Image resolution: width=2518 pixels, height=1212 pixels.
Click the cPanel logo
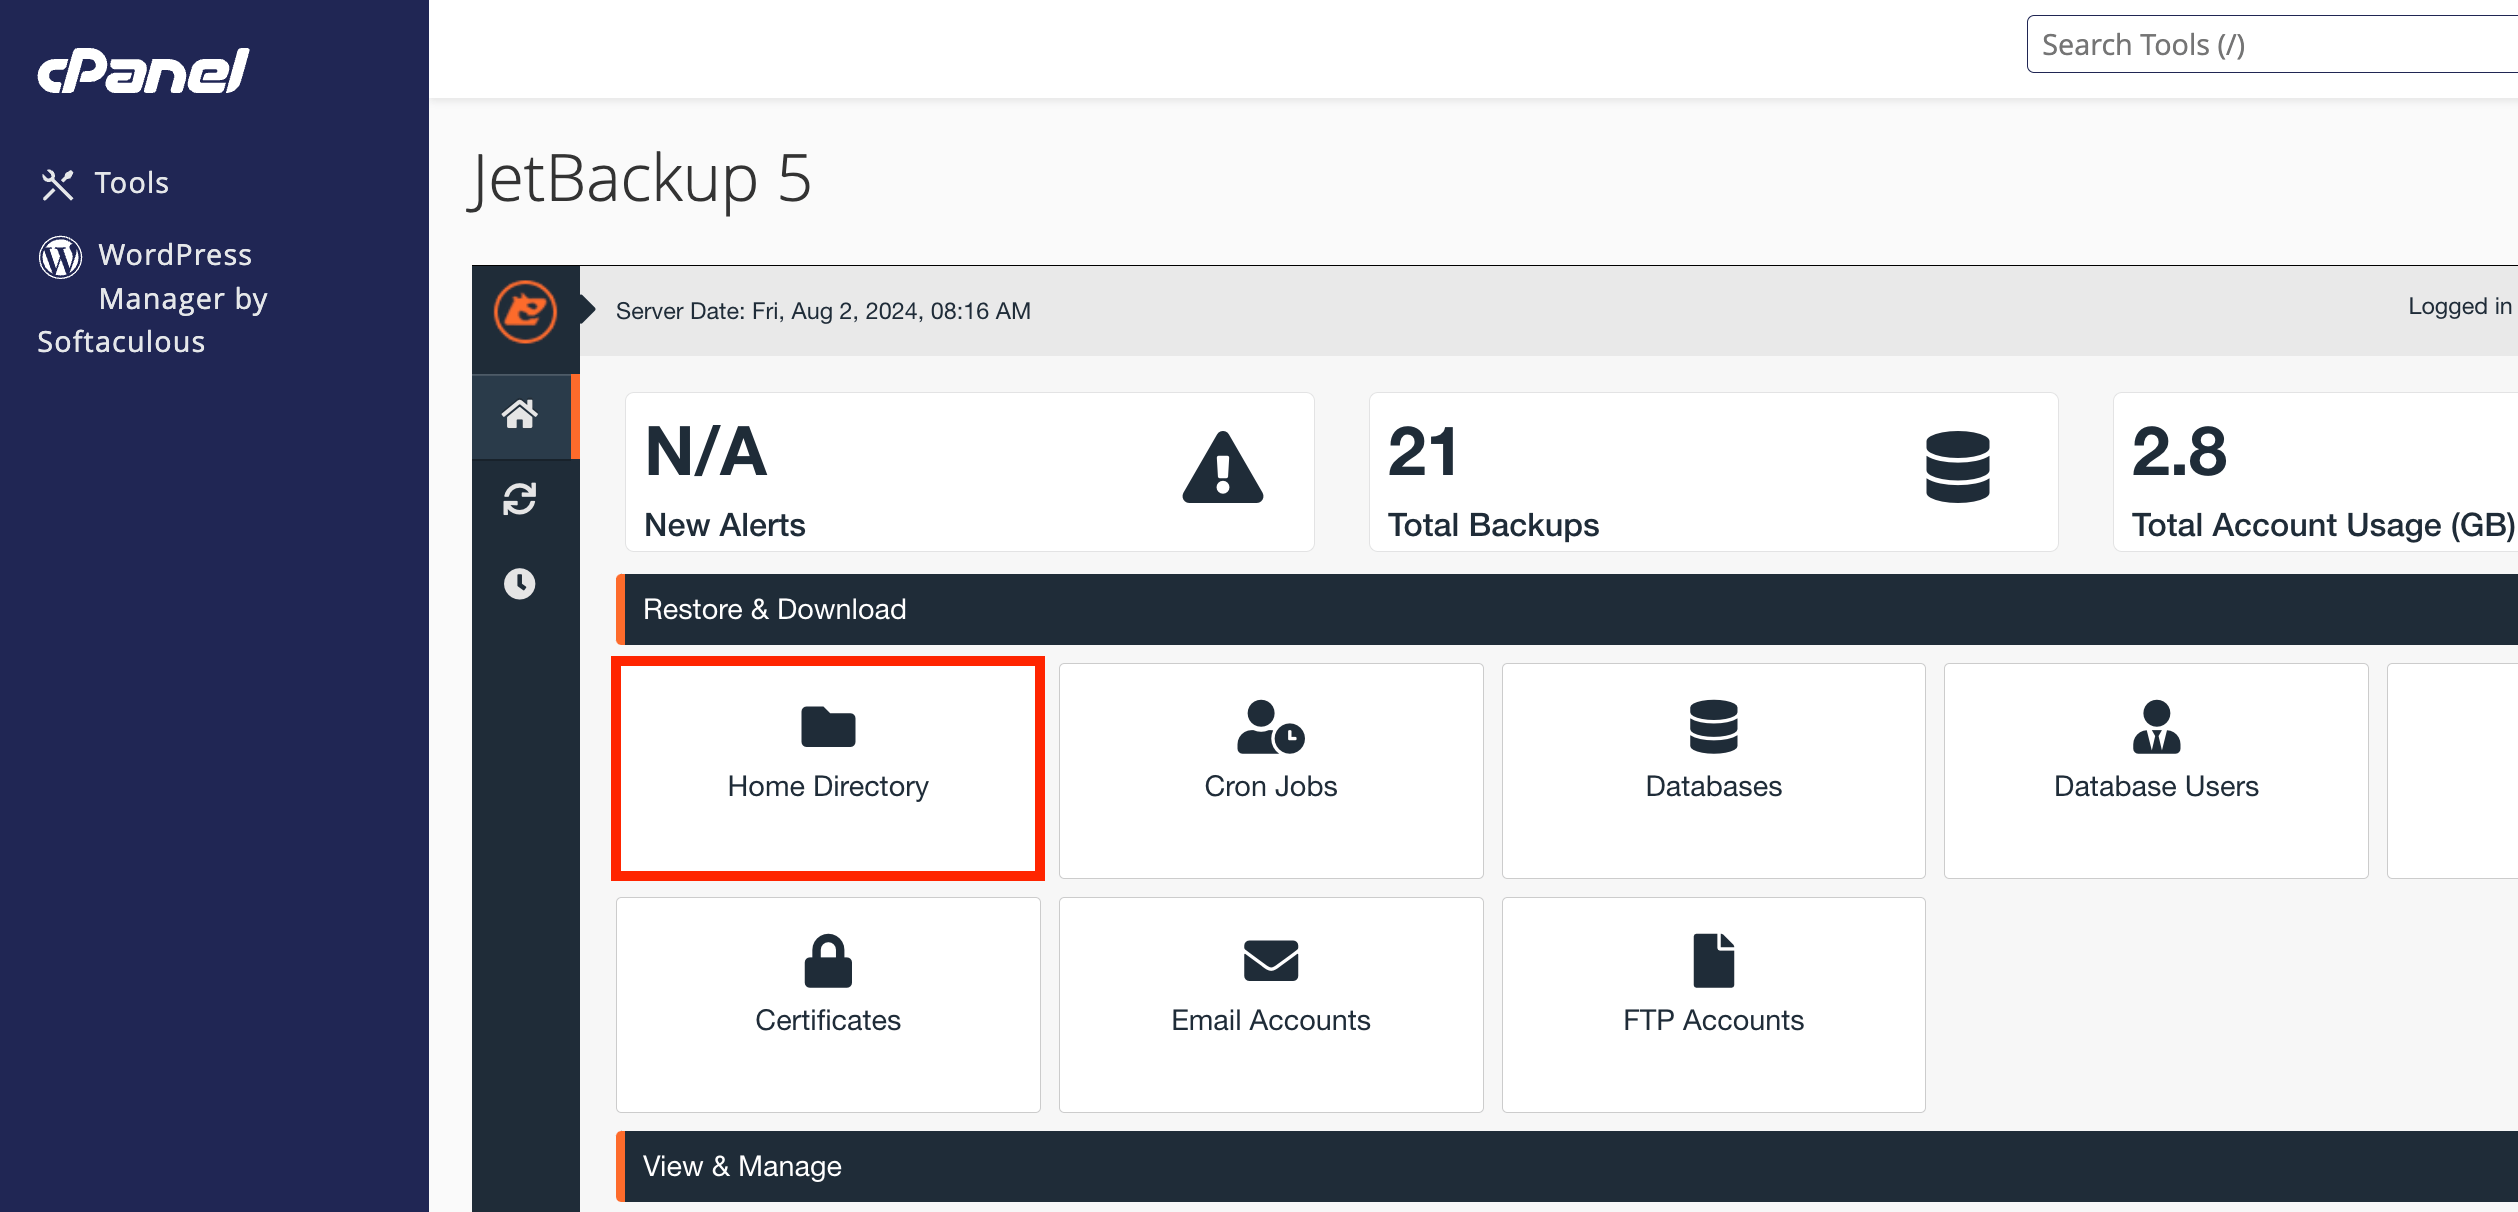144,71
